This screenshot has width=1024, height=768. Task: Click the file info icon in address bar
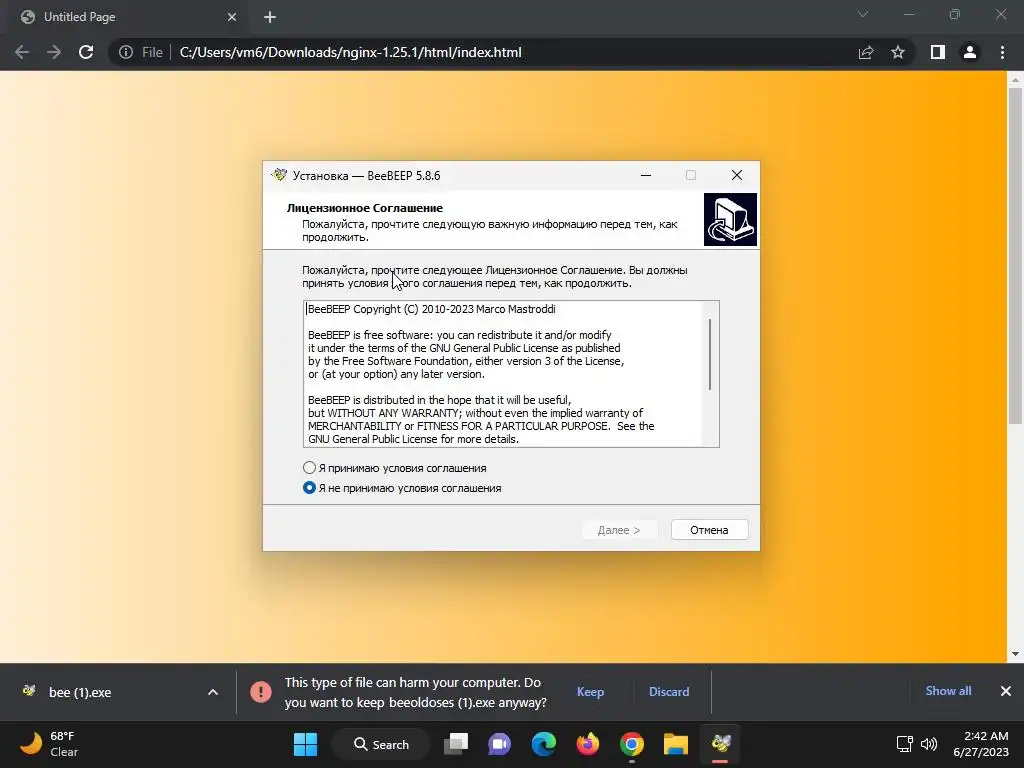(125, 52)
